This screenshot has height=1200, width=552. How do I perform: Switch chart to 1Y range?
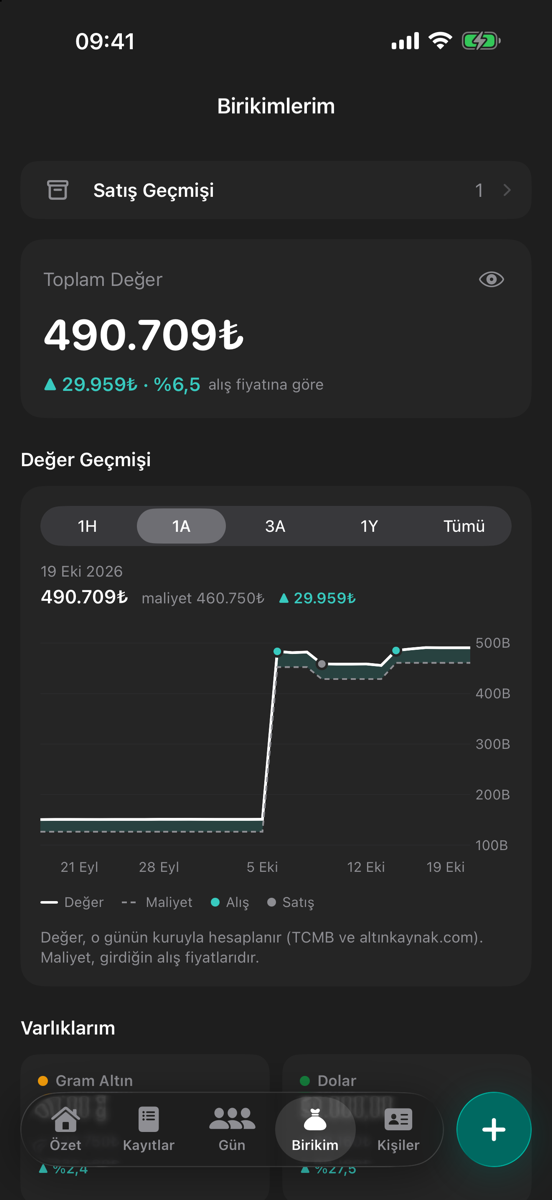click(369, 526)
